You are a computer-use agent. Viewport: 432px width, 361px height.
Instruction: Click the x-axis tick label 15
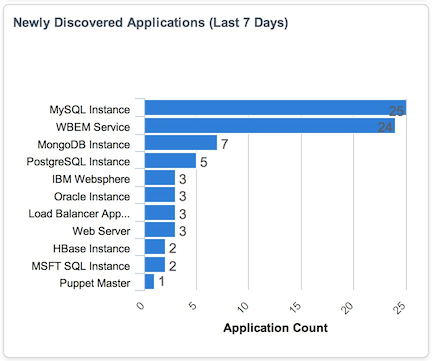coord(295,307)
